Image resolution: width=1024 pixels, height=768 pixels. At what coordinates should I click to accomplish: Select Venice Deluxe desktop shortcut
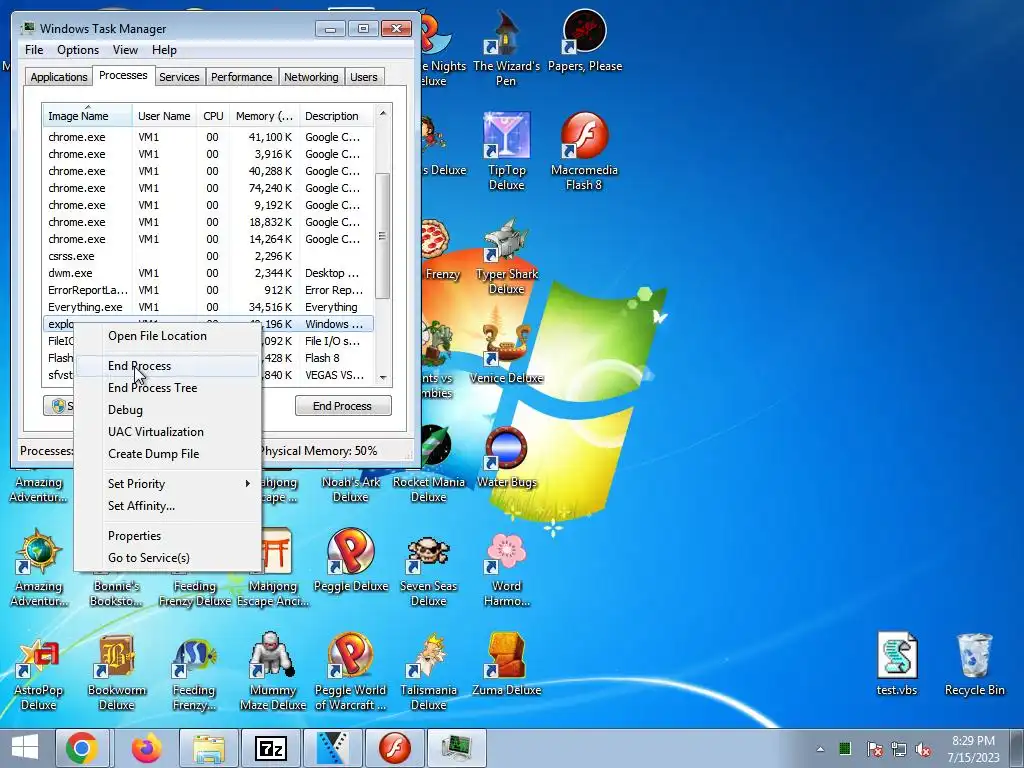506,353
